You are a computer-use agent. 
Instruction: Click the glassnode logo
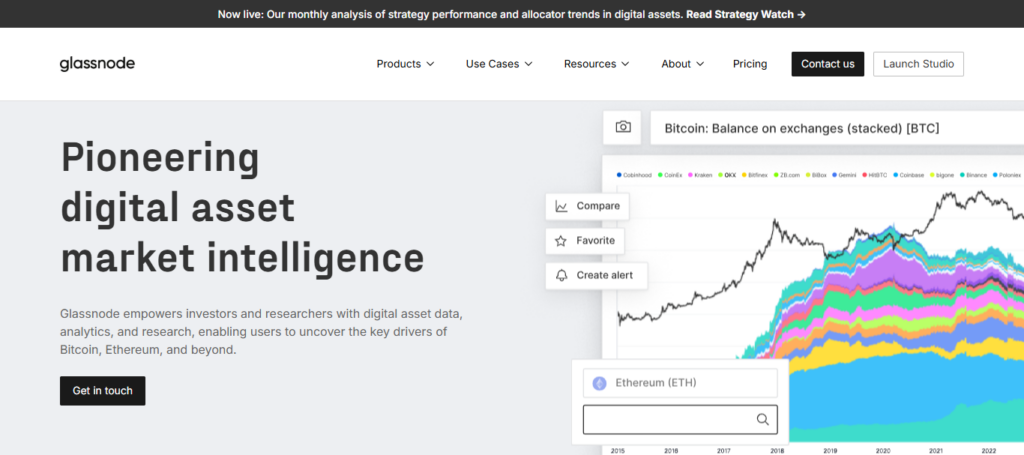[x=97, y=64]
